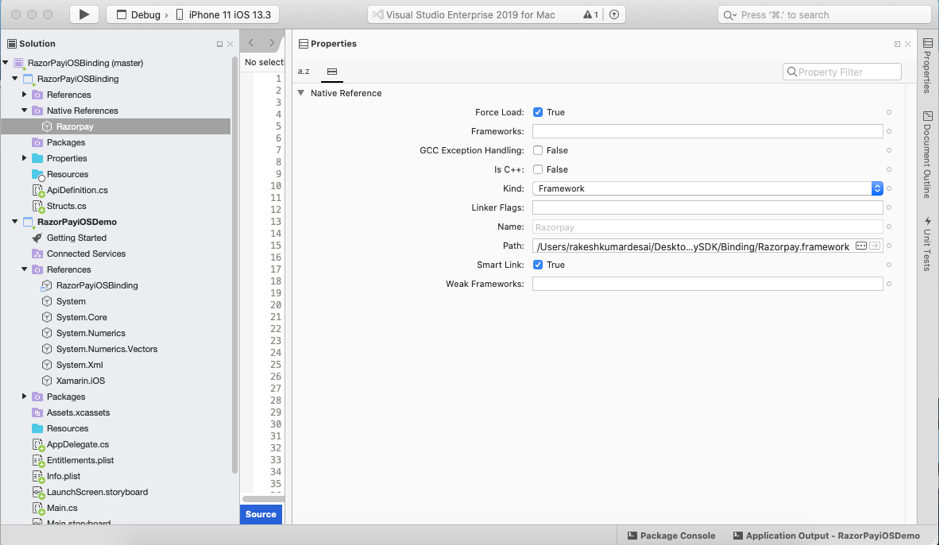The height and width of the screenshot is (545, 939).
Task: Toggle the Force Load checkbox
Action: point(538,112)
